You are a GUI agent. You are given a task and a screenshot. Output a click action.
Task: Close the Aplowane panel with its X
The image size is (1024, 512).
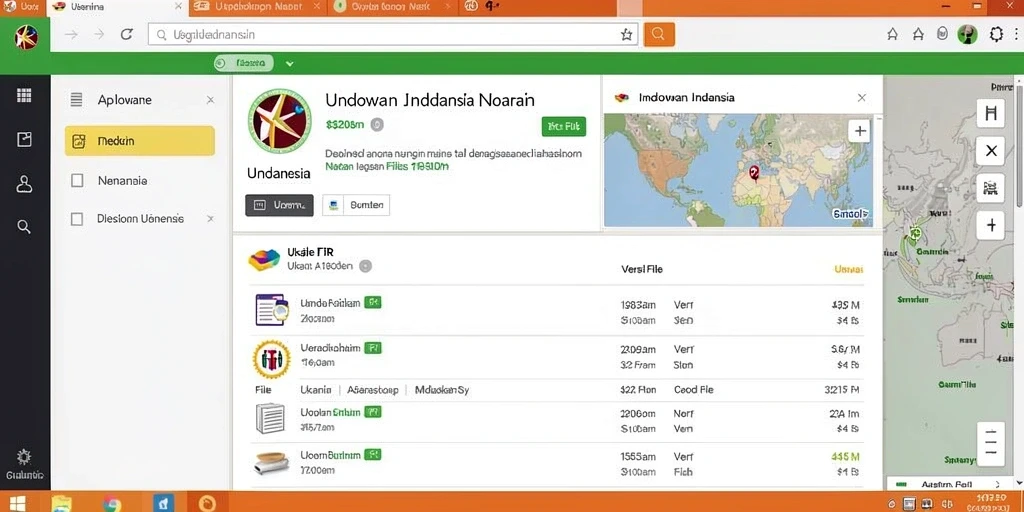pos(210,100)
